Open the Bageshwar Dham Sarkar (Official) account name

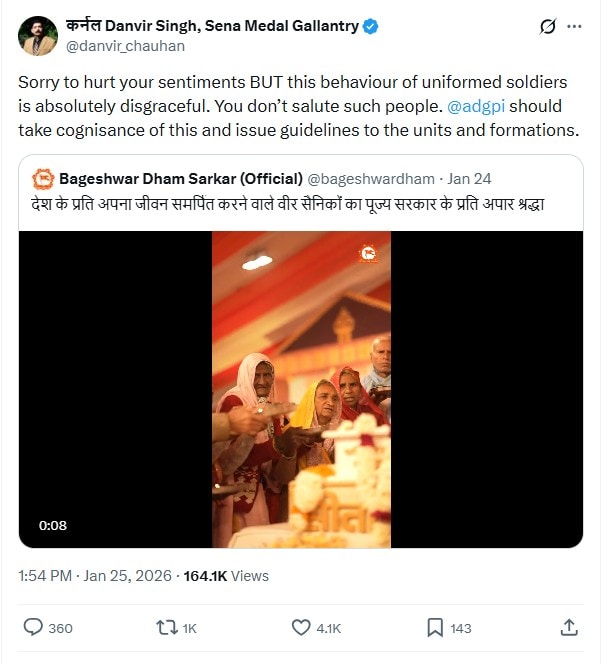(181, 179)
